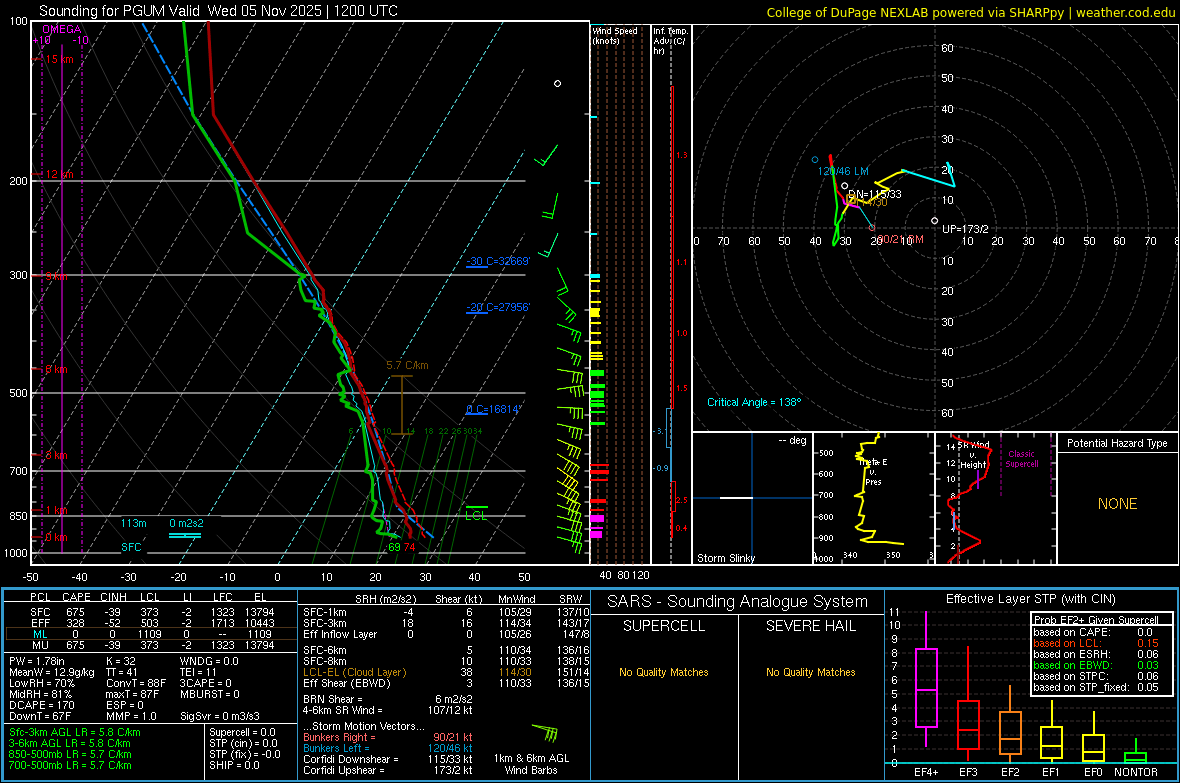Click the Critical Angle = 138° readout
Image resolution: width=1180 pixels, height=783 pixels.
tap(754, 402)
